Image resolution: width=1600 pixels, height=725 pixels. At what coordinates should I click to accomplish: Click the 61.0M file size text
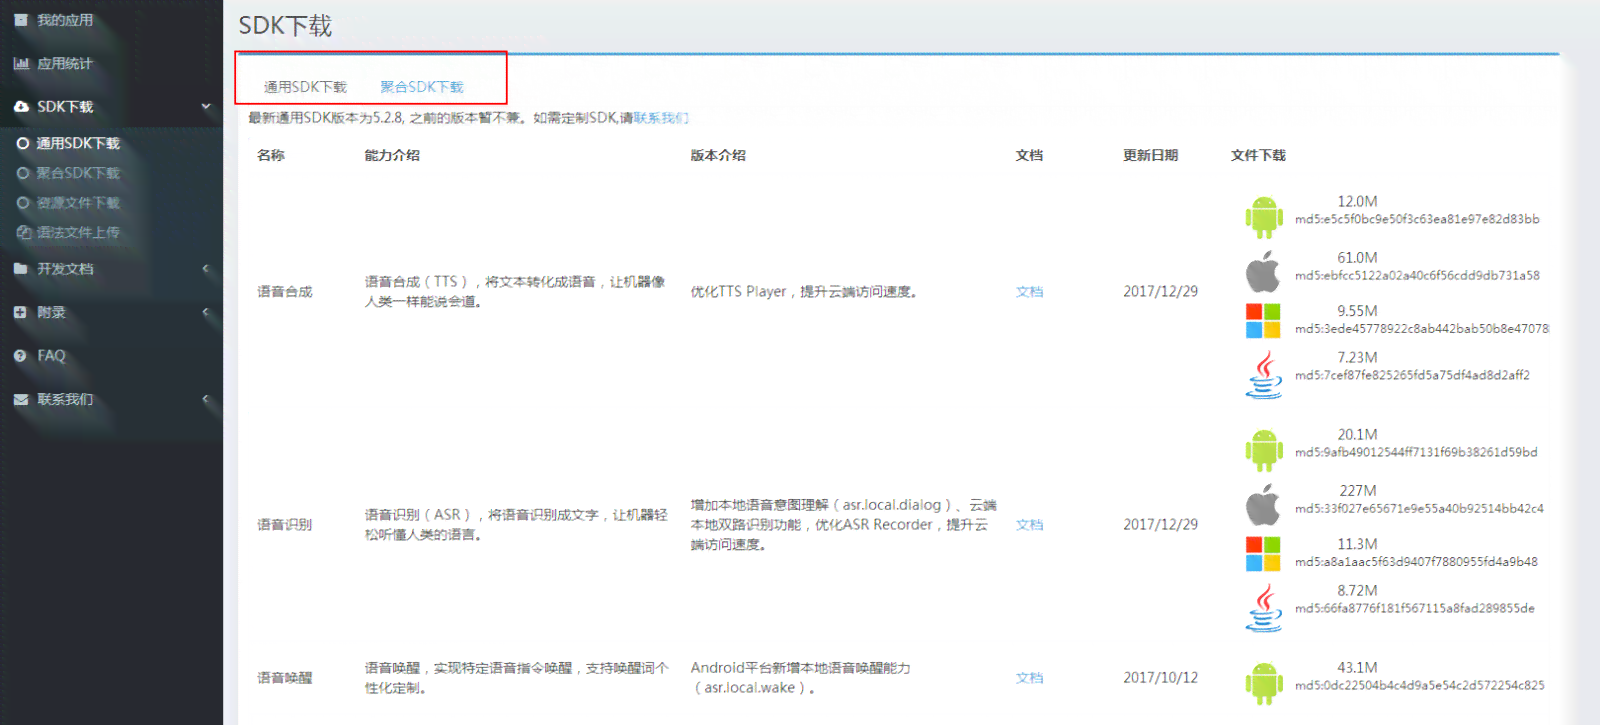pos(1357,258)
